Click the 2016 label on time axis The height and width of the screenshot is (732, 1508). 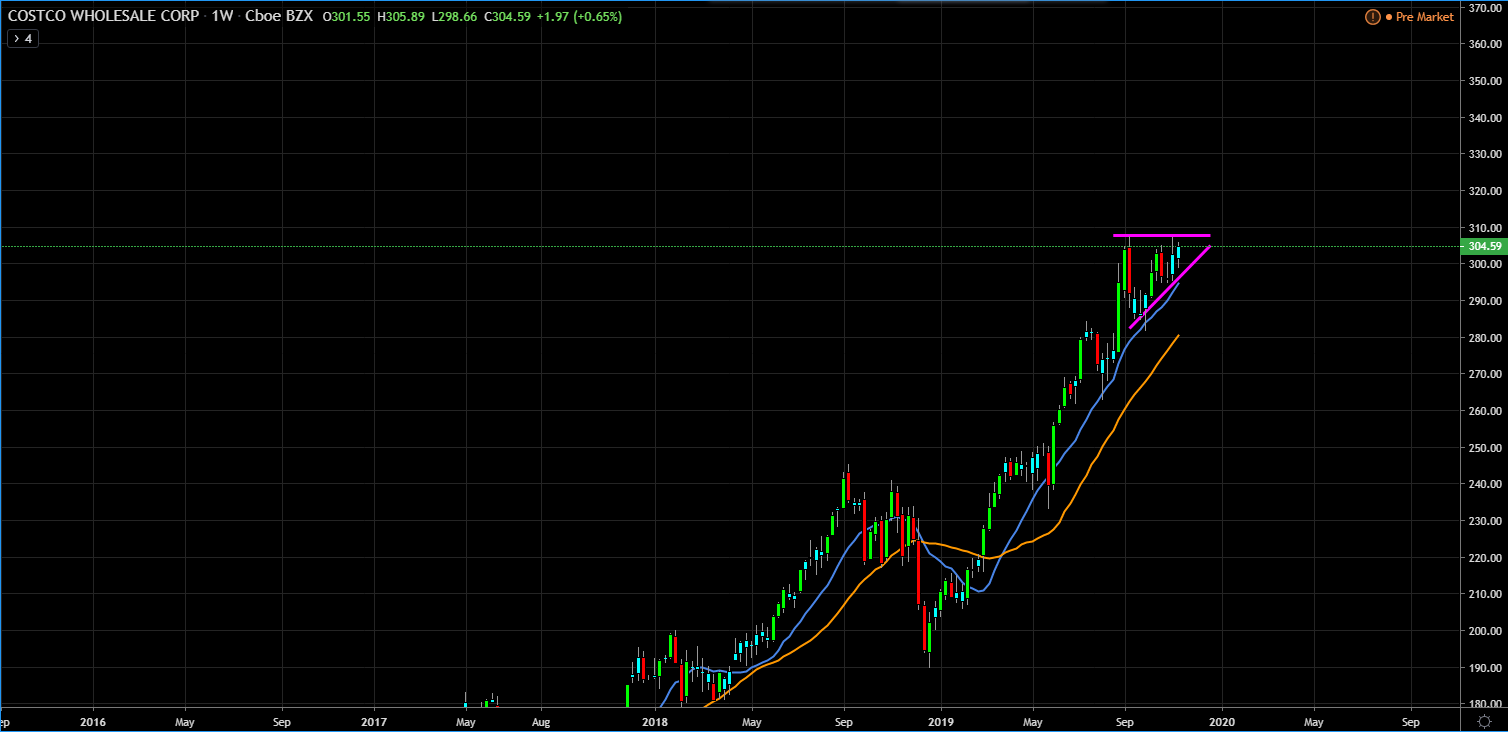pos(92,721)
